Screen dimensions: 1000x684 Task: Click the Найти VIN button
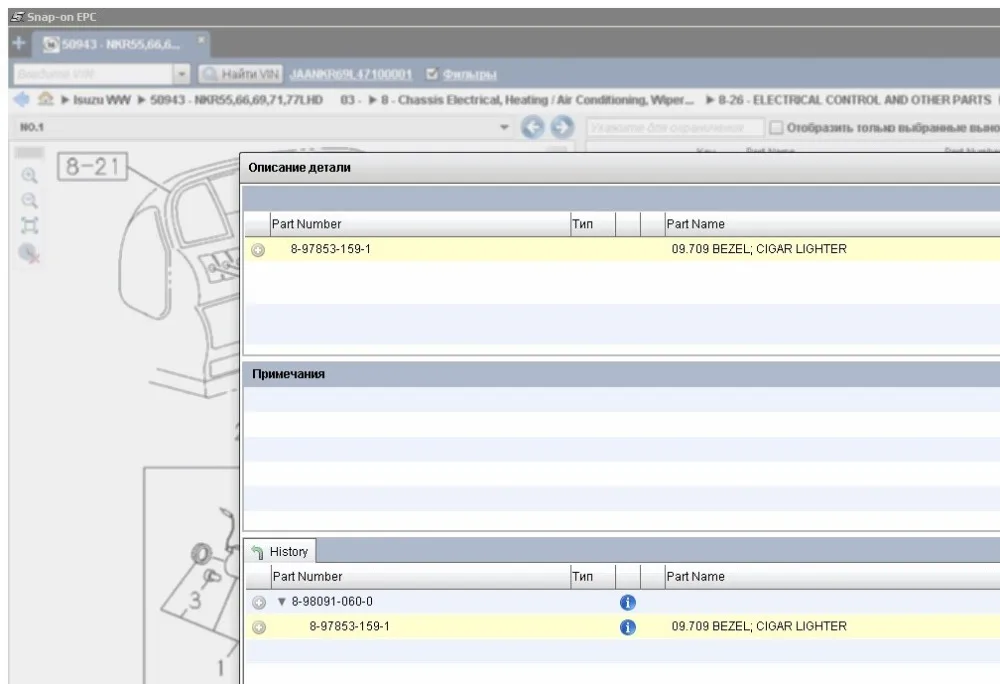[x=240, y=75]
